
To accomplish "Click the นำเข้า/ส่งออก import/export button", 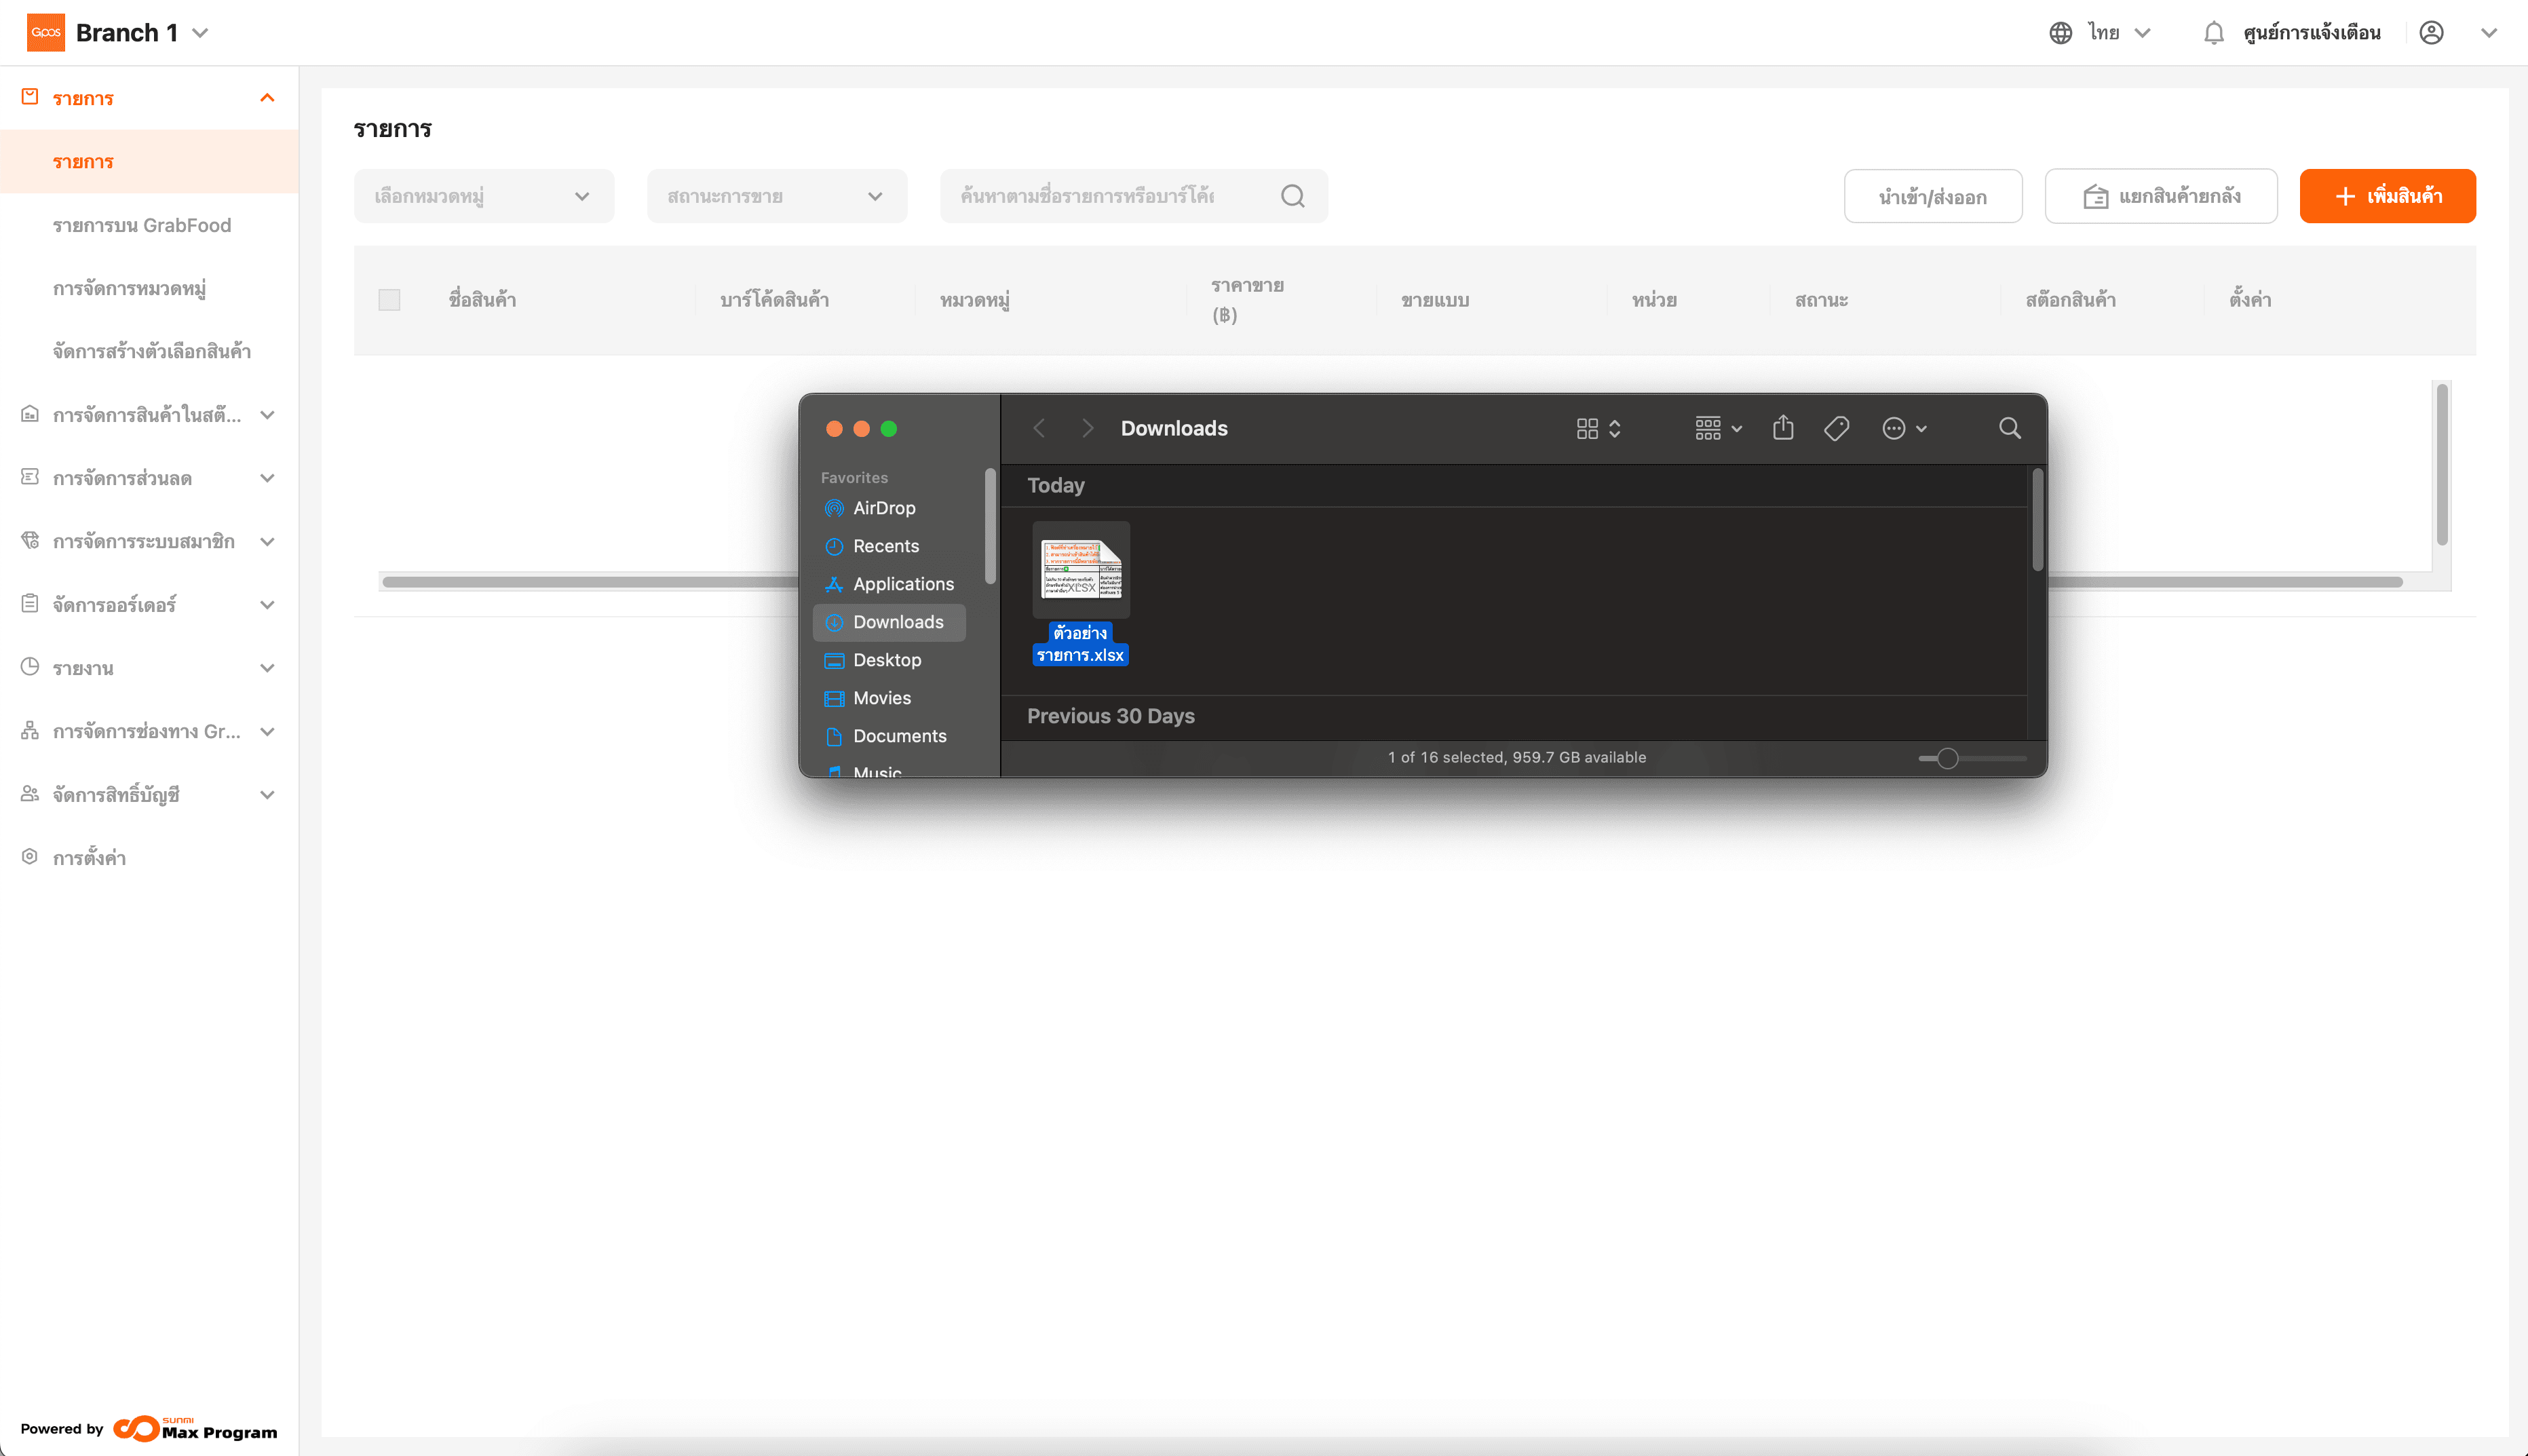I will click(1932, 196).
